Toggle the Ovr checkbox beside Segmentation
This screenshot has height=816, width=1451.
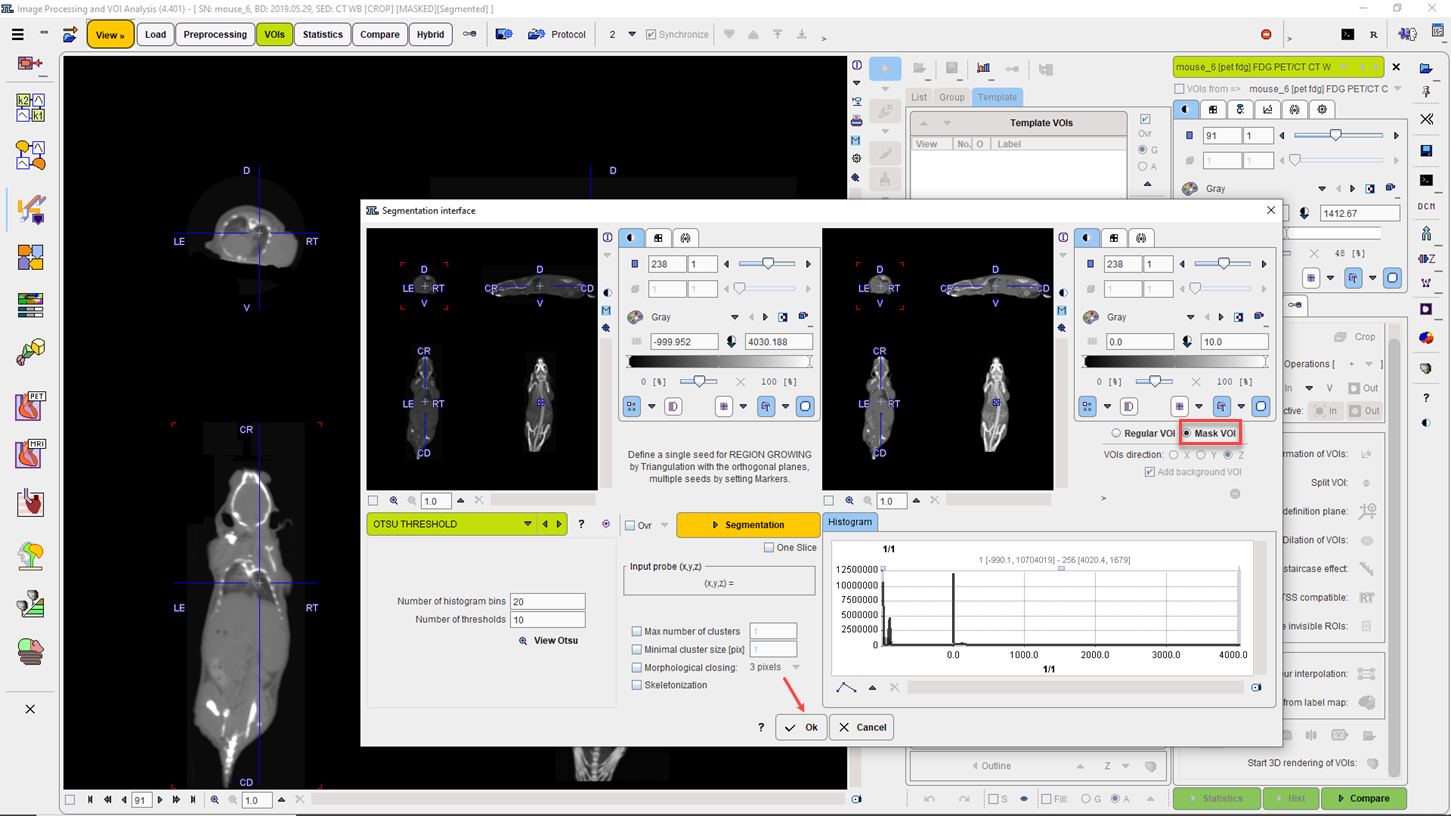click(630, 525)
